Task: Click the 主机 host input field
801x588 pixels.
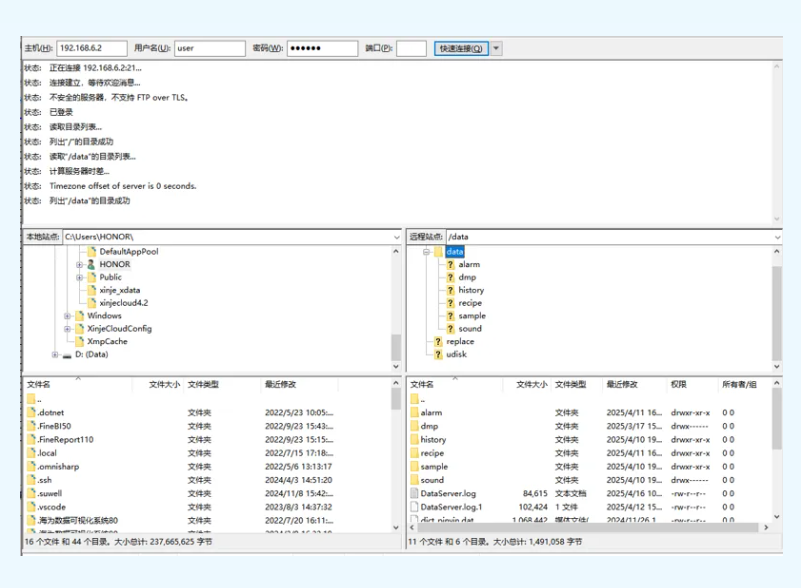Action: click(92, 48)
